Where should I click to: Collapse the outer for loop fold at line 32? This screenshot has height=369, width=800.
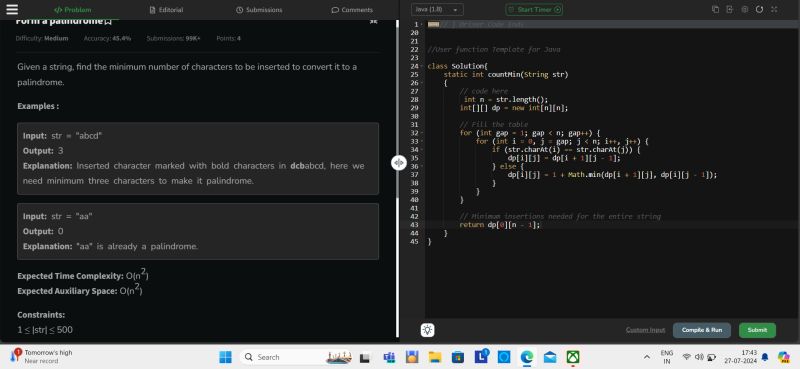[421, 133]
